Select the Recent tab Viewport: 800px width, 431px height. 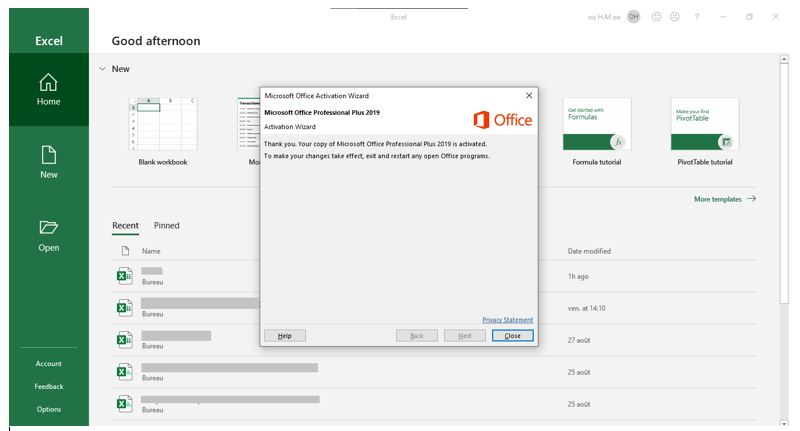pyautogui.click(x=125, y=226)
